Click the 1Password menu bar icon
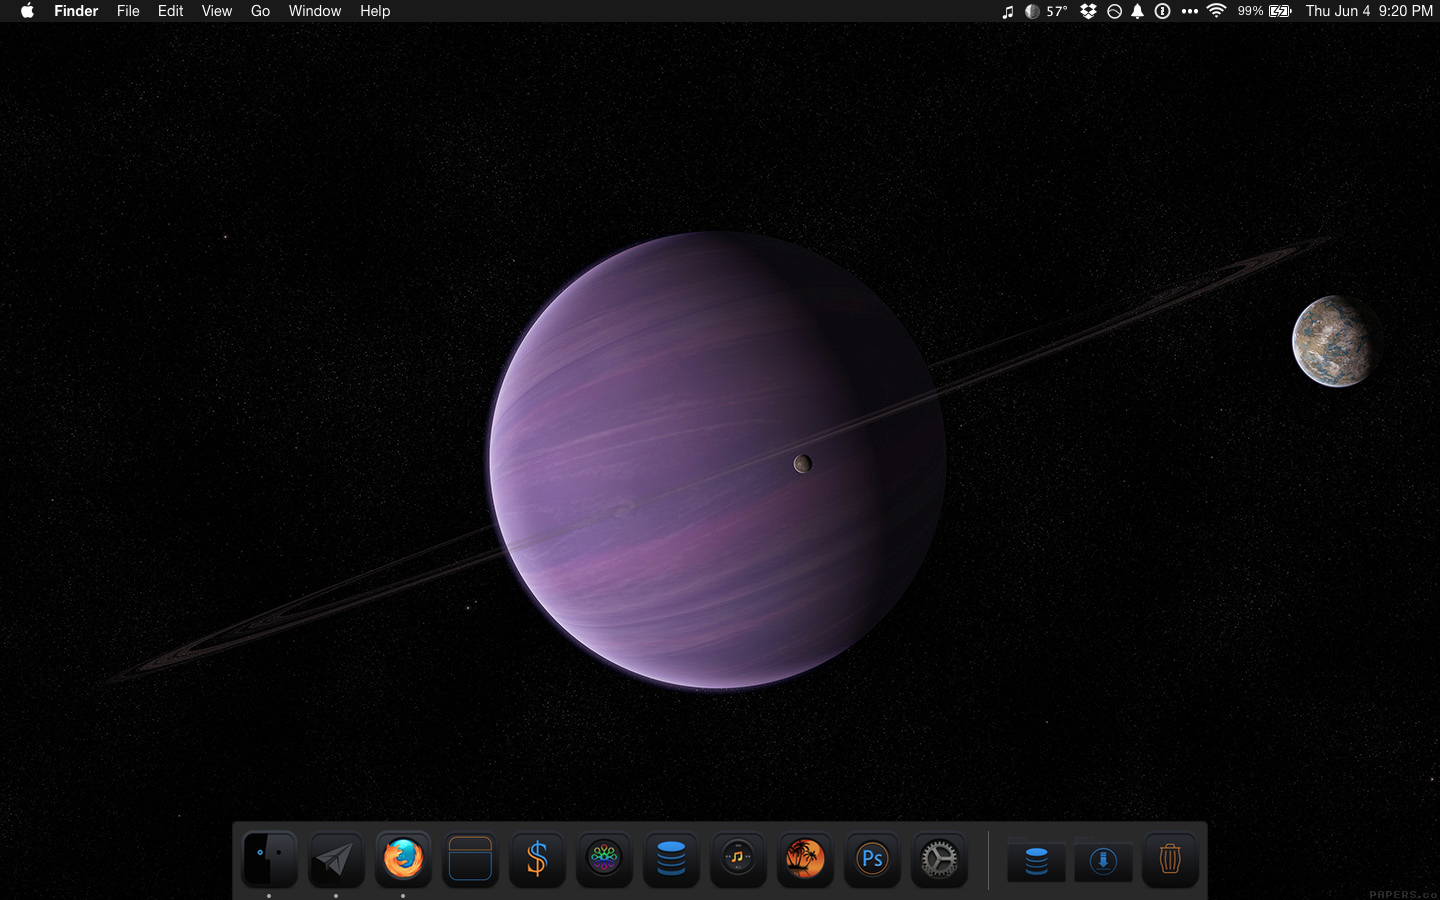1440x900 pixels. (1162, 11)
